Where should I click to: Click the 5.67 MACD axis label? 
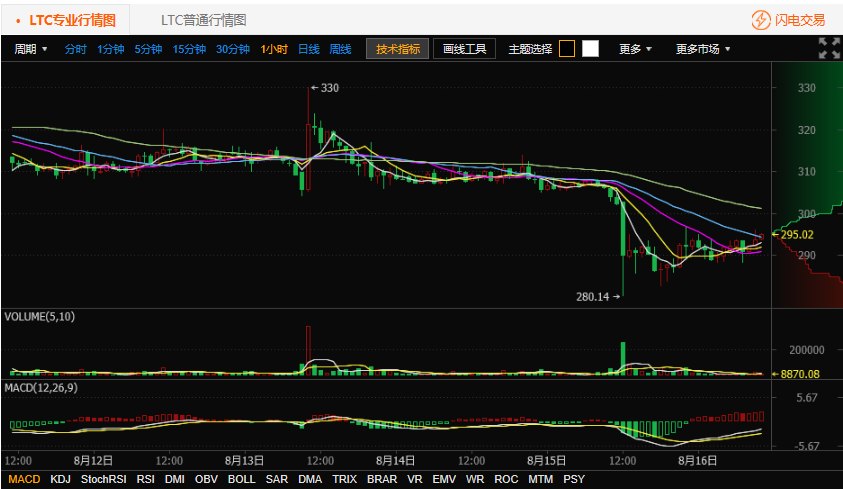point(806,398)
